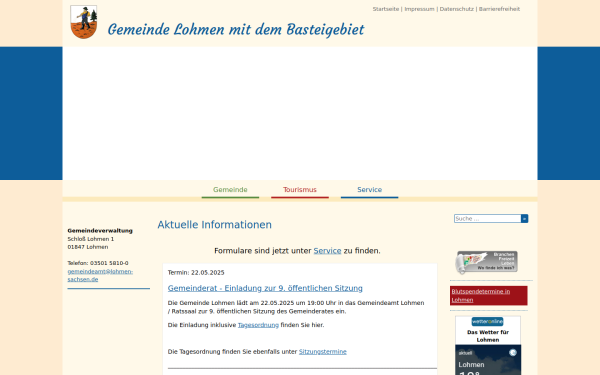Open the Startseite link in header

click(x=386, y=9)
